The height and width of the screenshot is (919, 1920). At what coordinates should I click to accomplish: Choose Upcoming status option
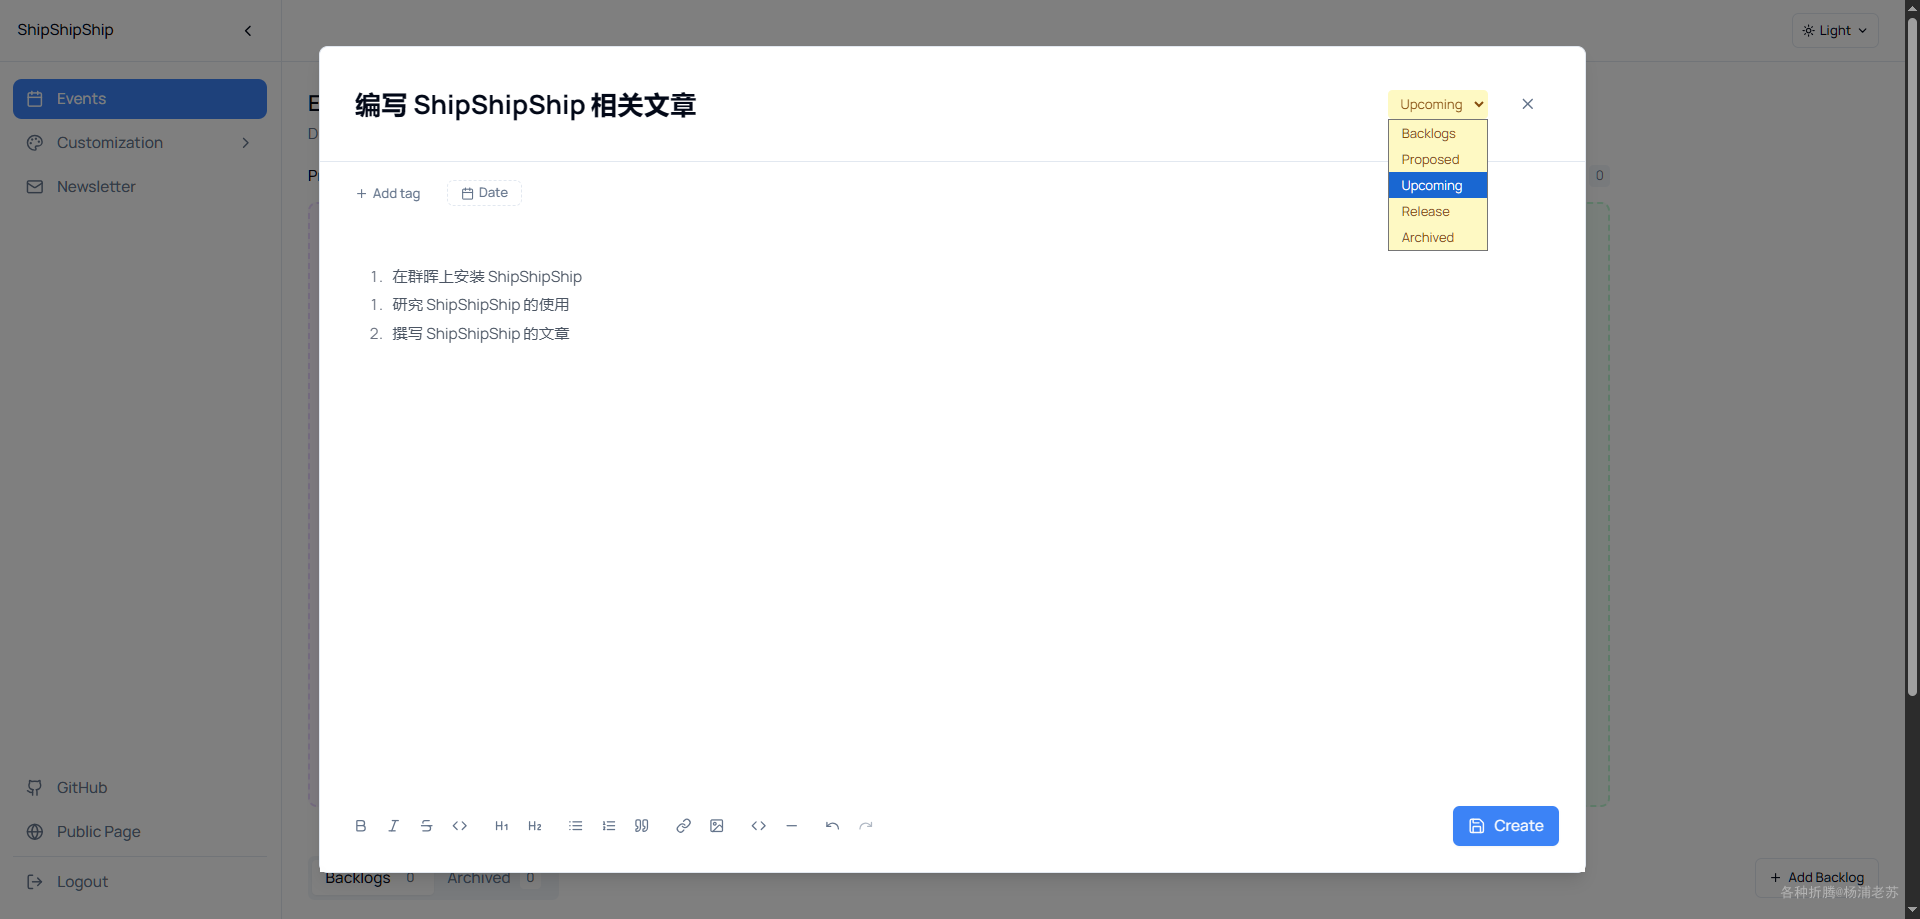(1438, 185)
